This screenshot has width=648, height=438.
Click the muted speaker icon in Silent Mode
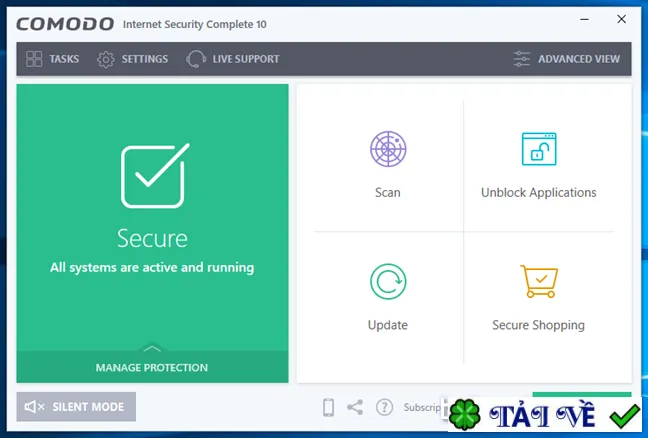coord(34,407)
